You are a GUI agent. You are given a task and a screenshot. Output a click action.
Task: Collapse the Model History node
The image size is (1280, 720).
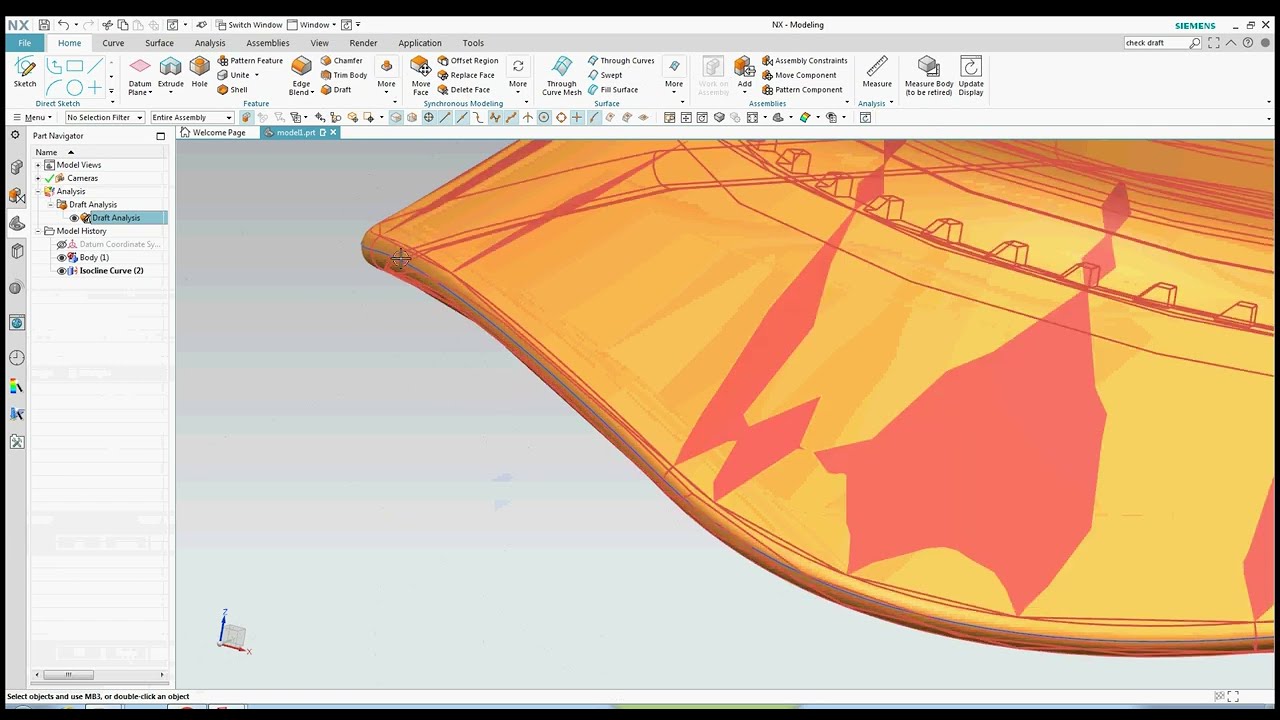tap(38, 231)
